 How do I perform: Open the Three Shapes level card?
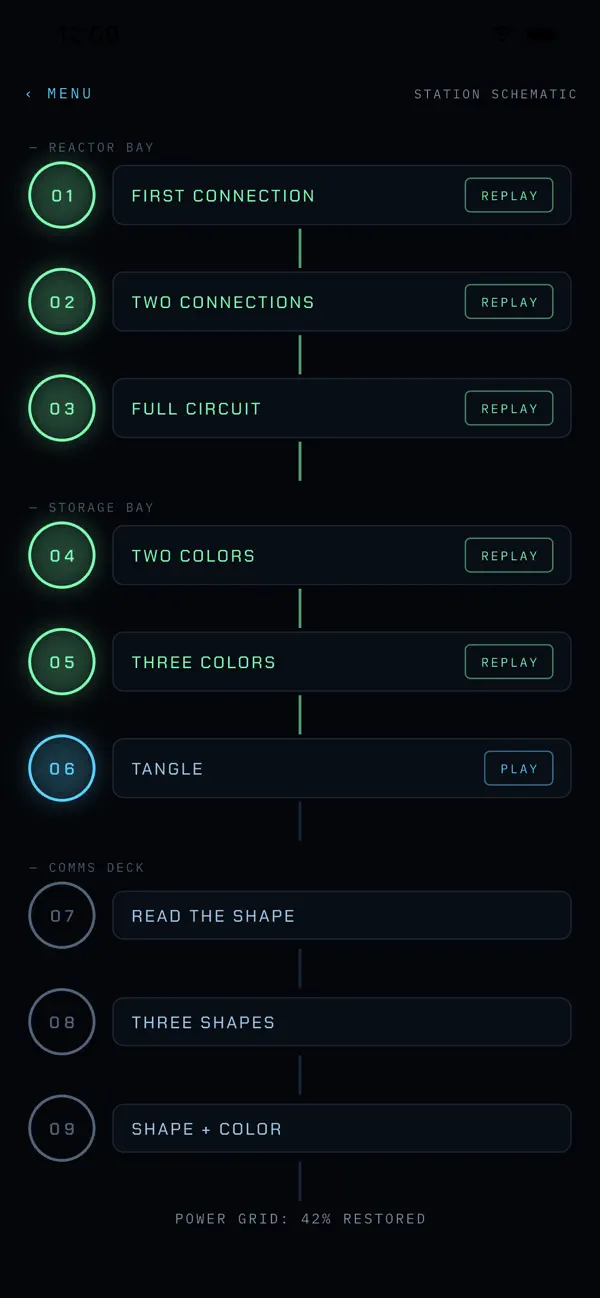342,1022
